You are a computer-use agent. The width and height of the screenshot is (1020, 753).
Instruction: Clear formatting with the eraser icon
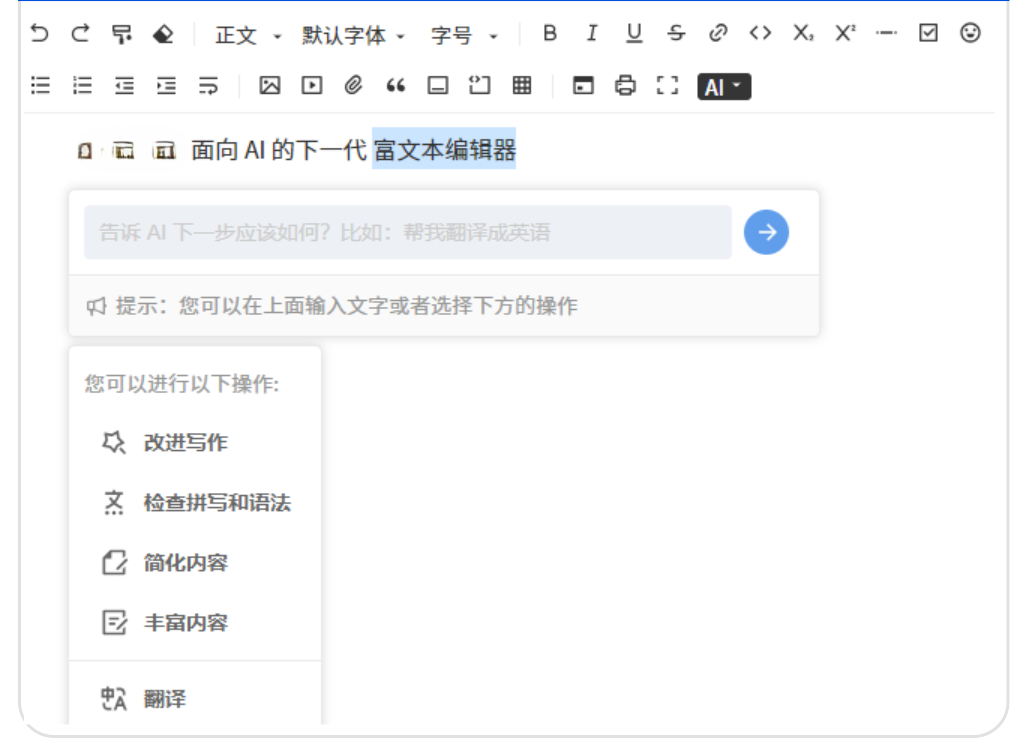tap(163, 33)
